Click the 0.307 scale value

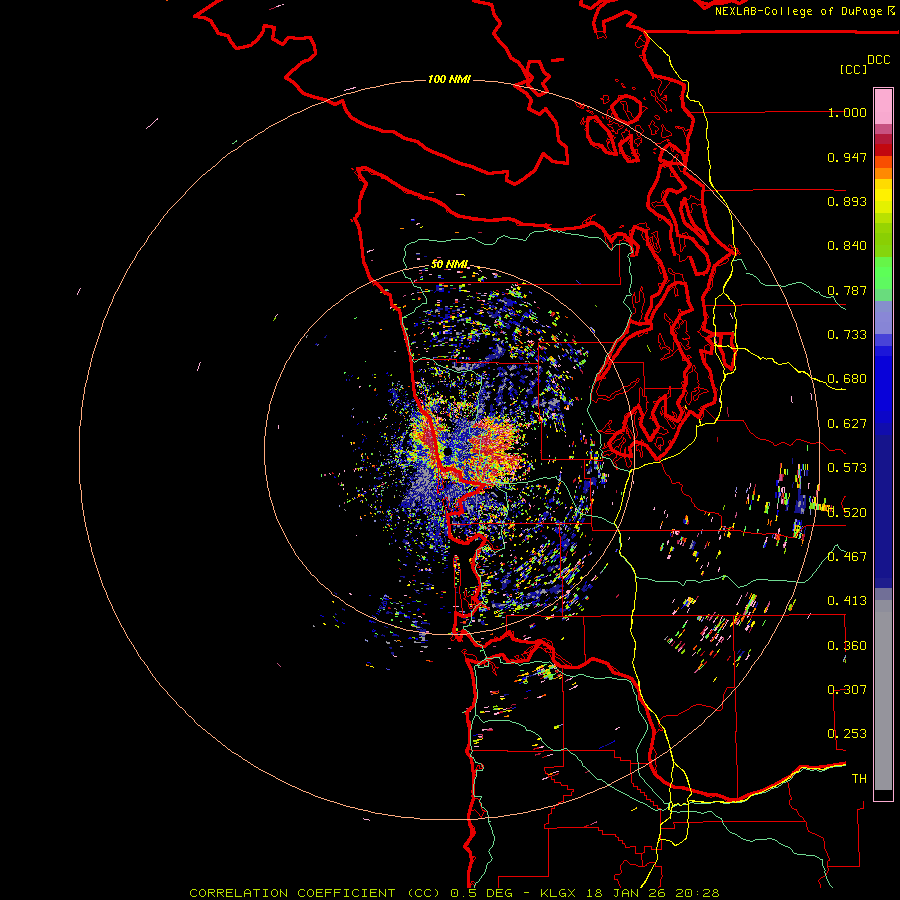point(847,689)
